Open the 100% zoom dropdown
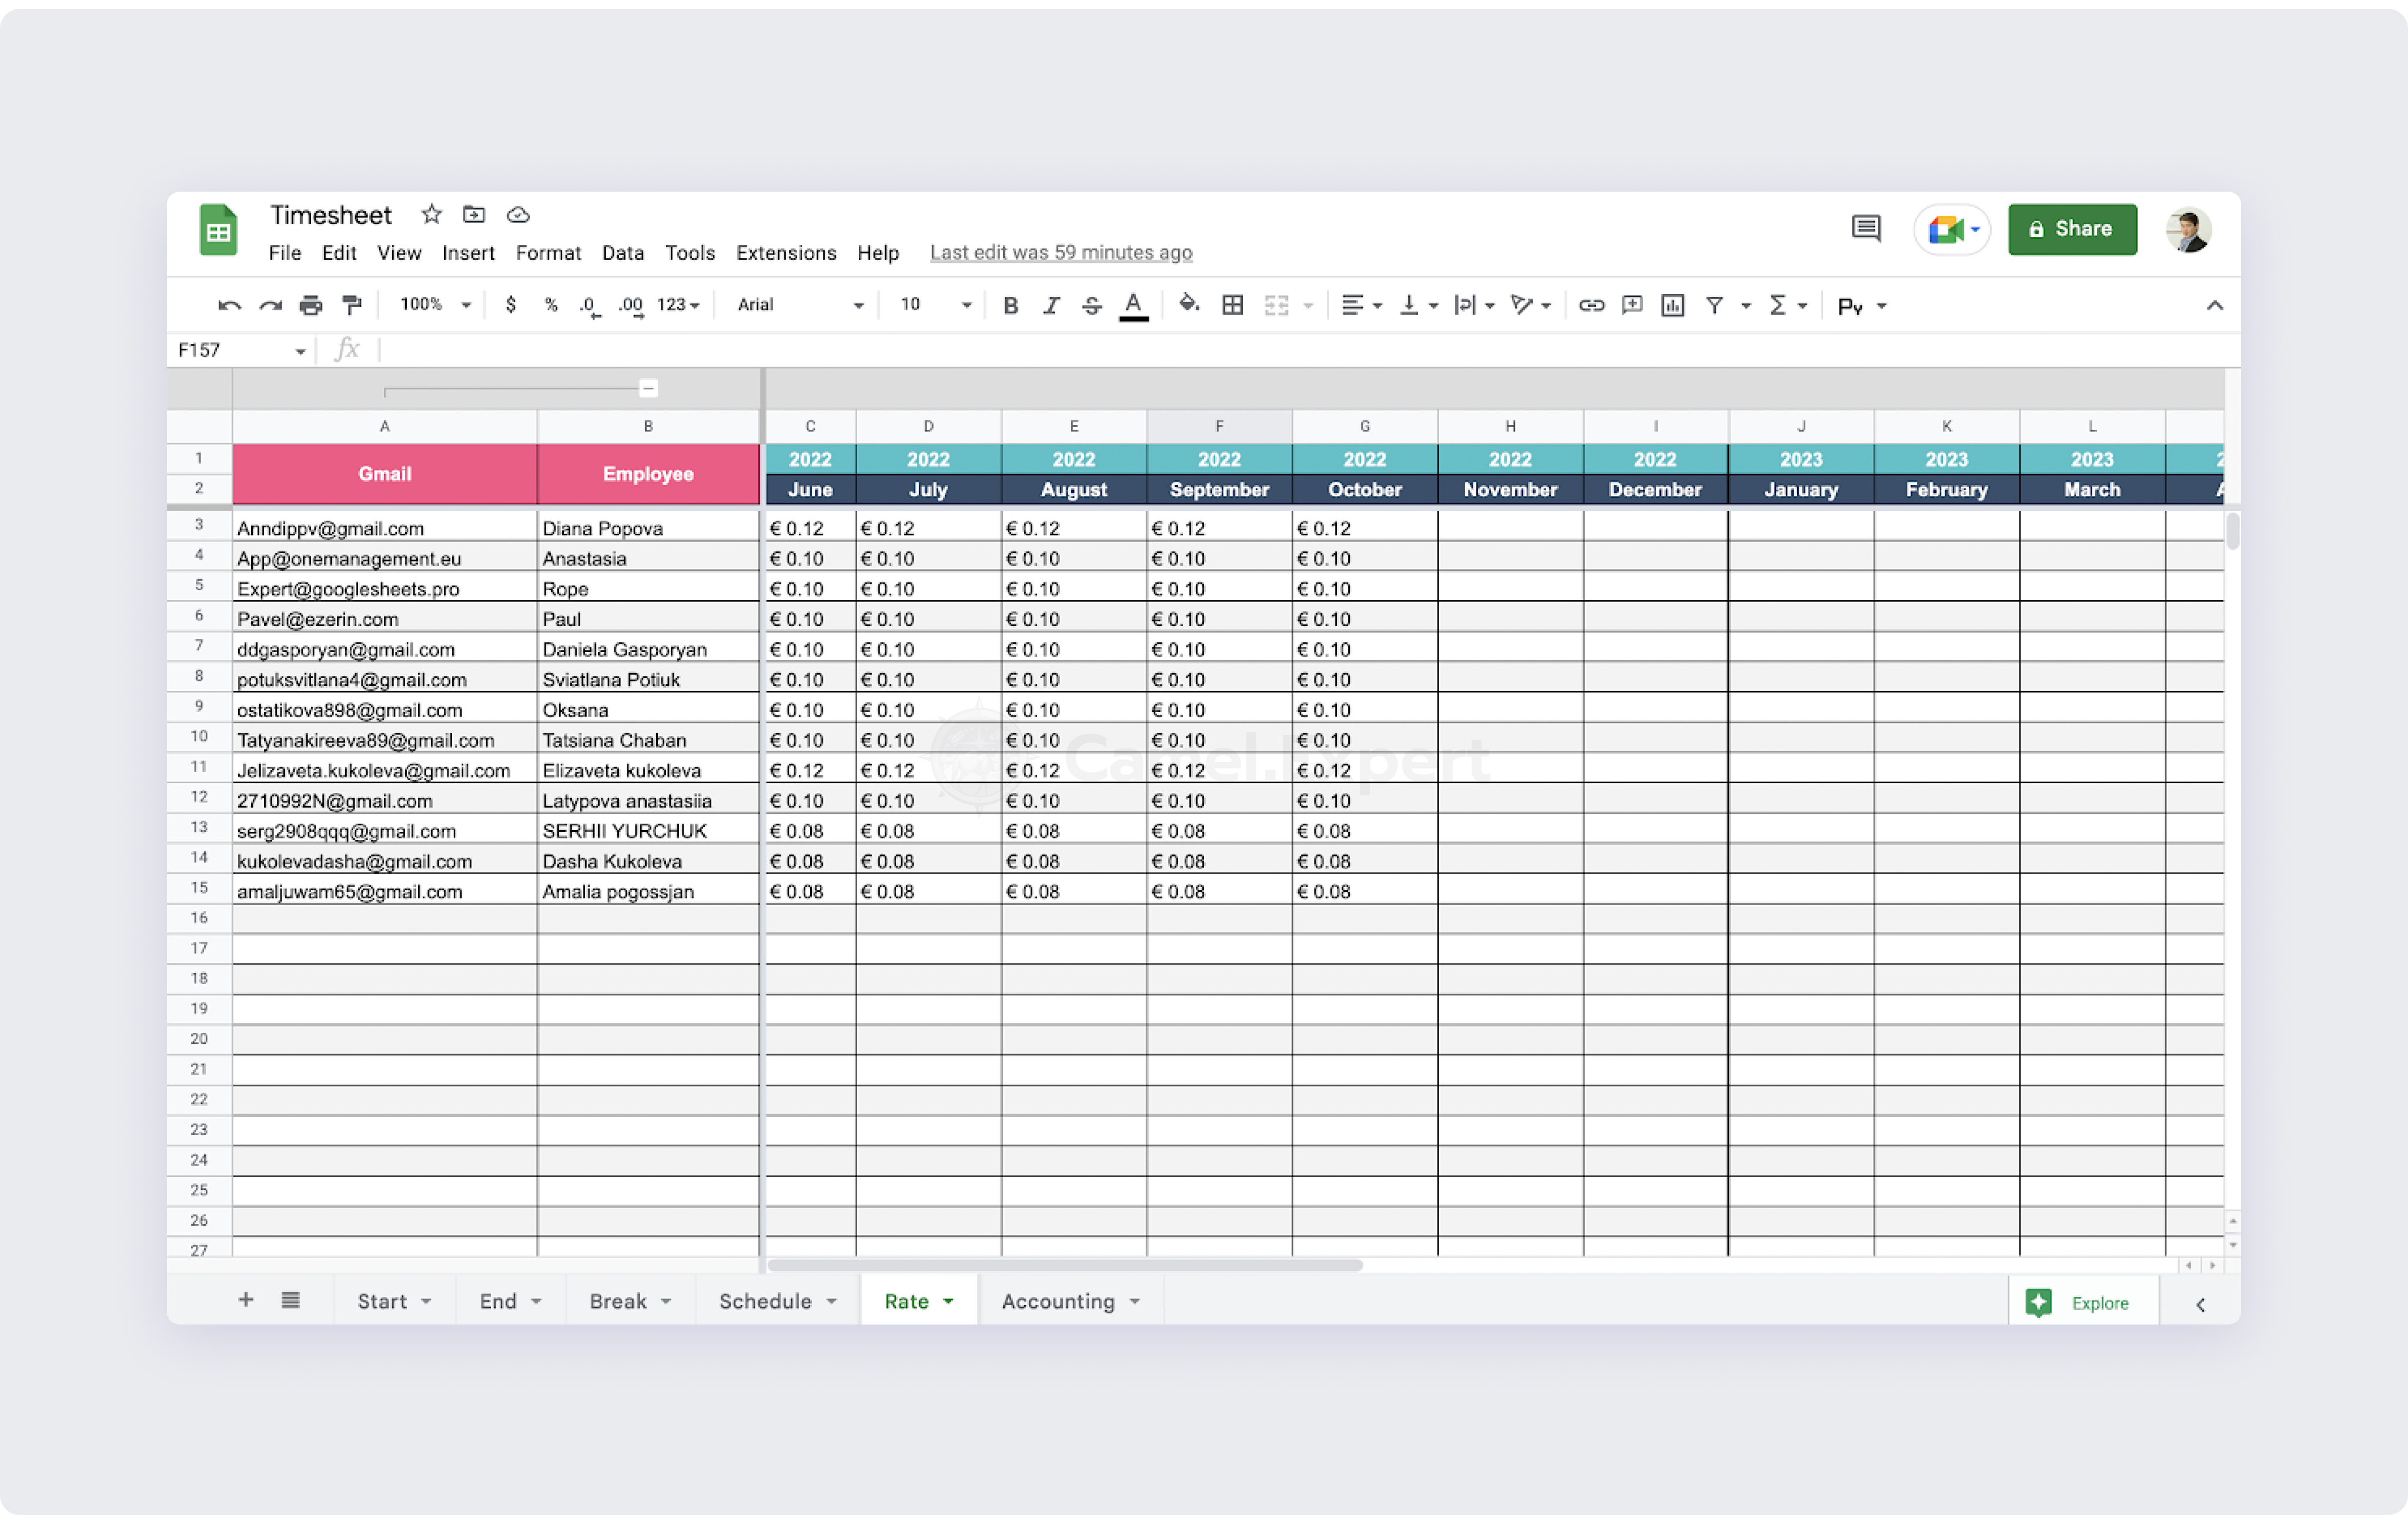Screen dimensions: 2408x1515 tap(435, 305)
